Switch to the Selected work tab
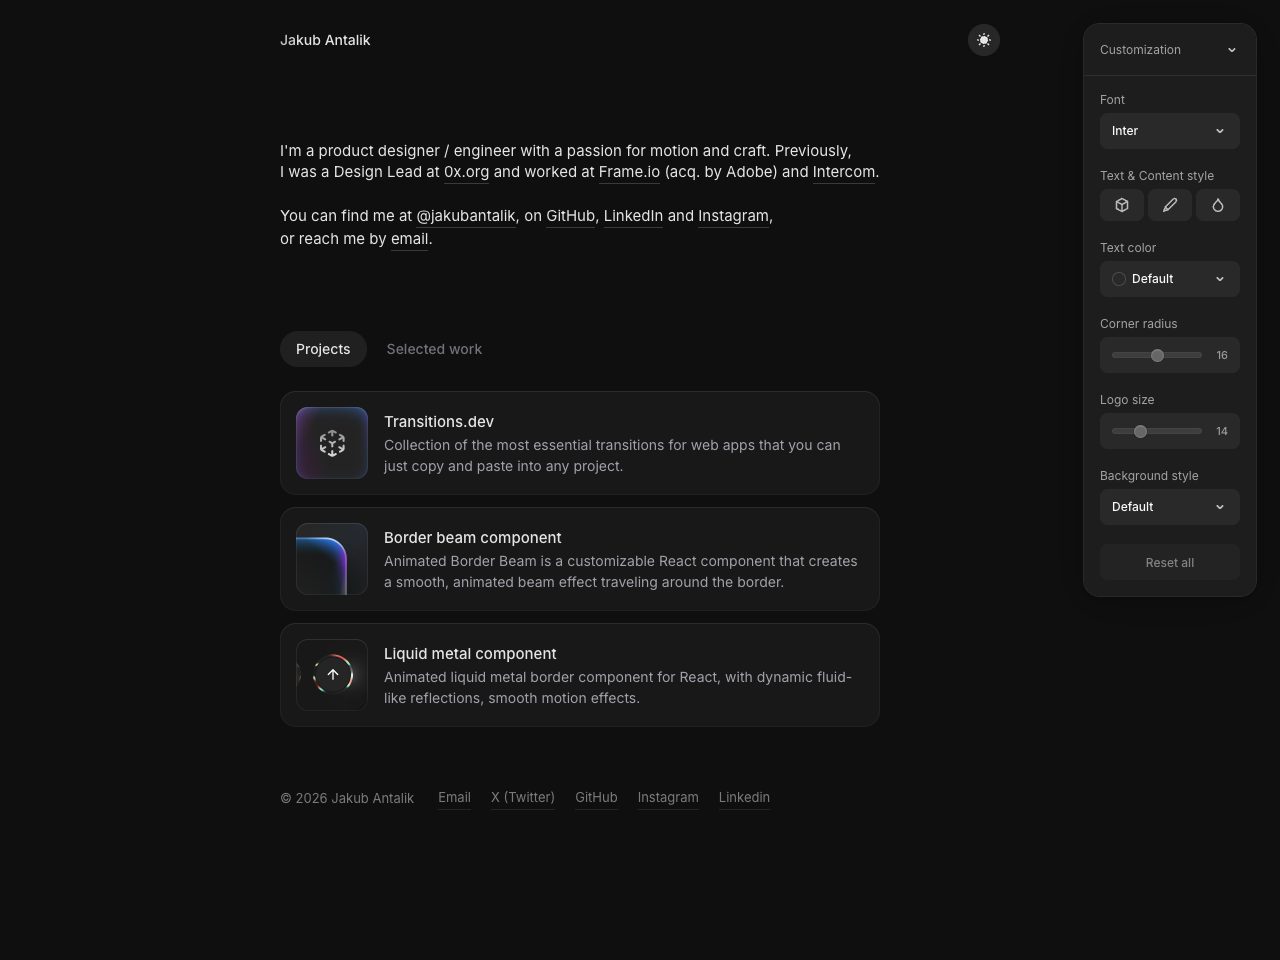 434,349
